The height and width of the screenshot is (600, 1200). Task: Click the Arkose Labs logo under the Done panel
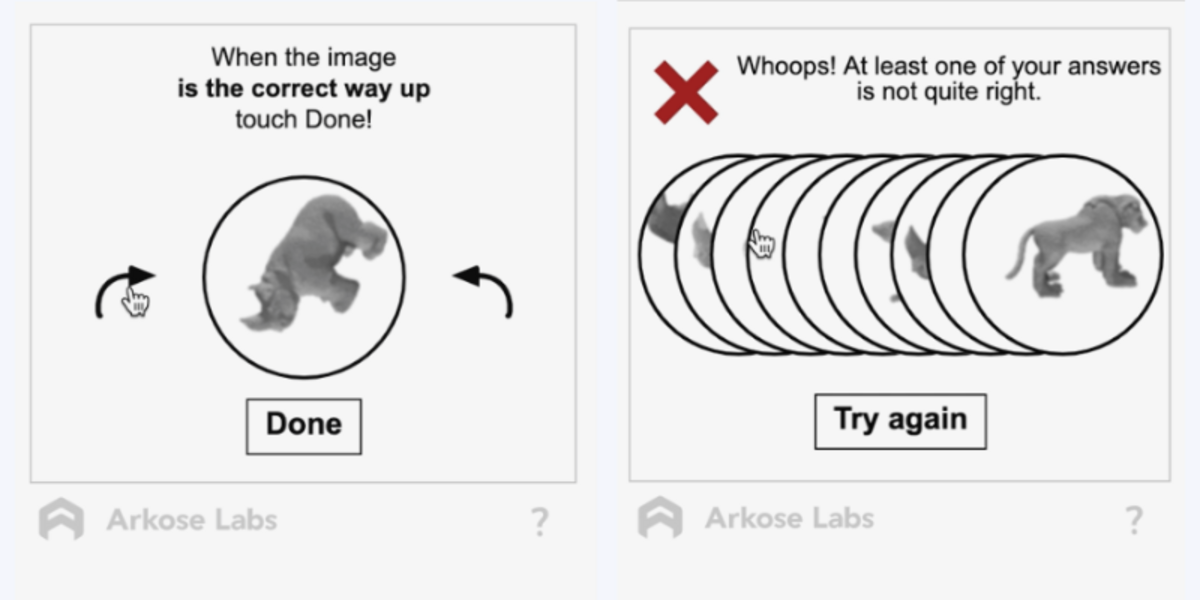[61, 520]
